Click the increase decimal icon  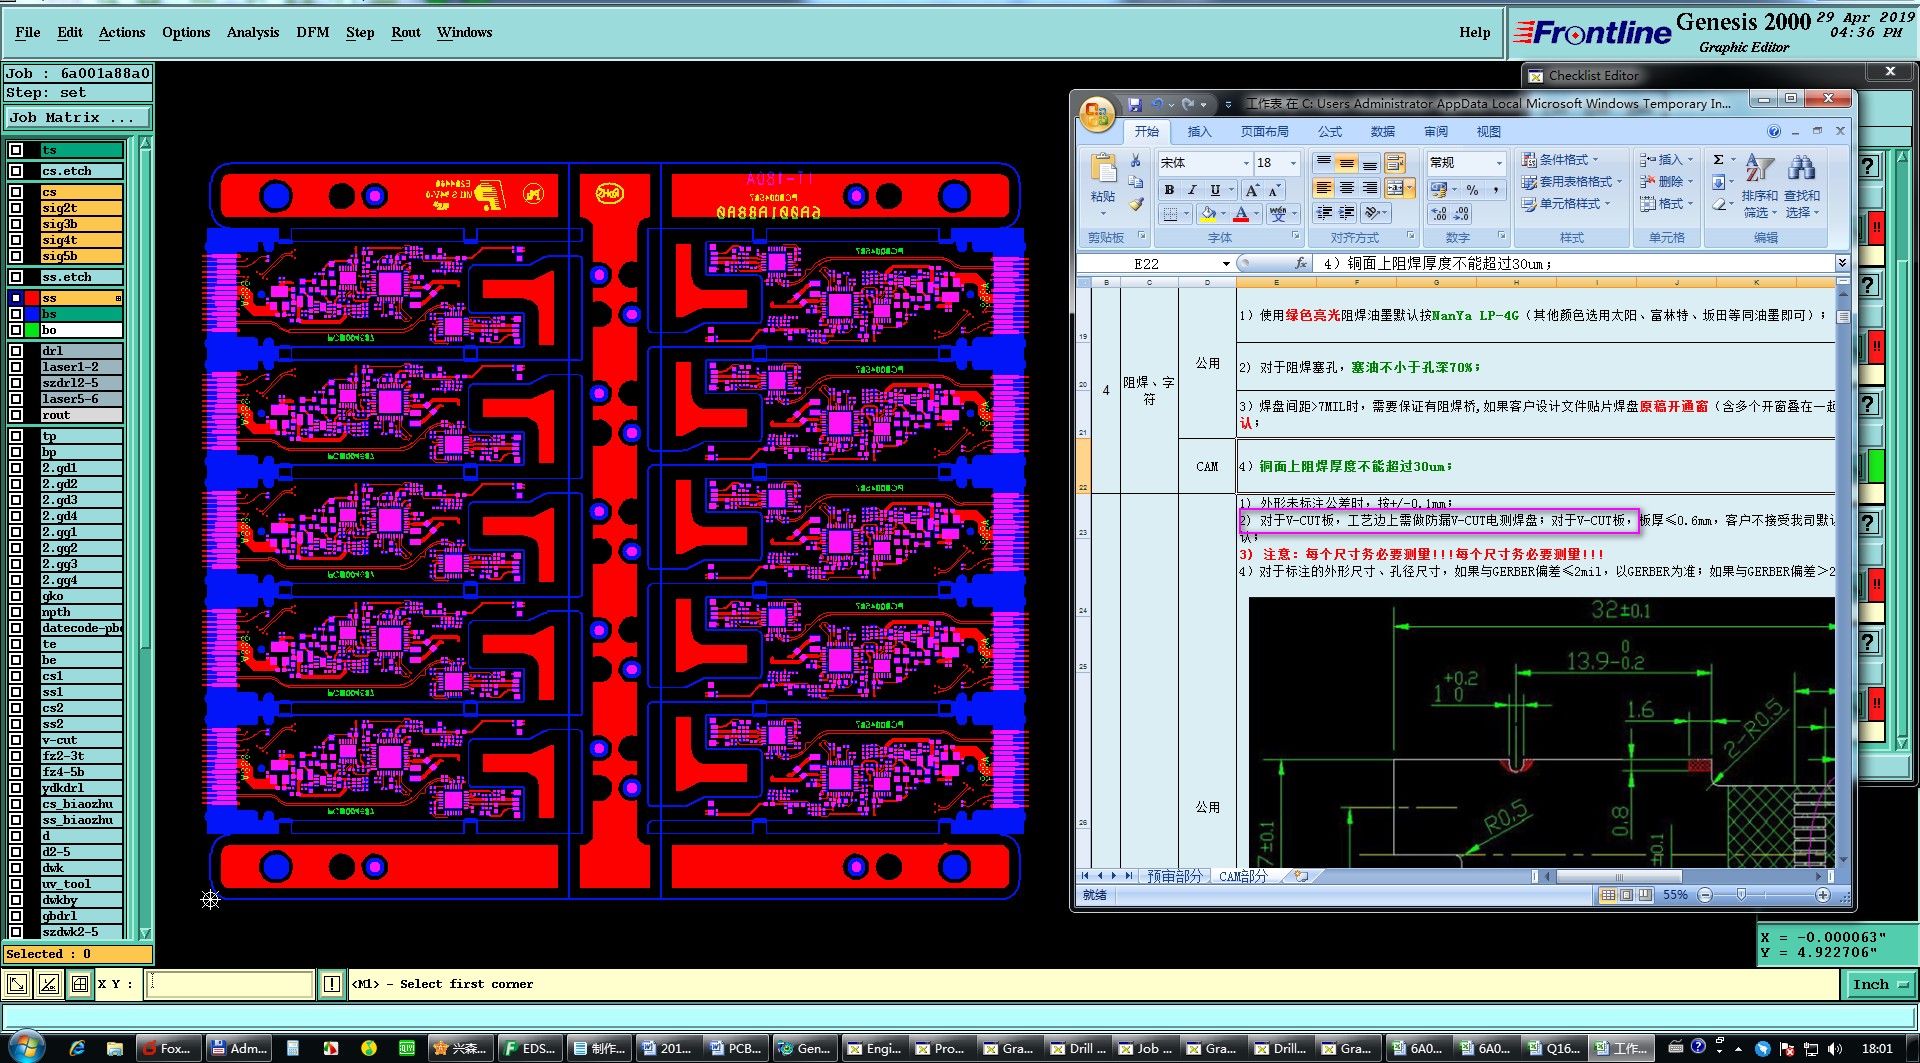point(1439,214)
